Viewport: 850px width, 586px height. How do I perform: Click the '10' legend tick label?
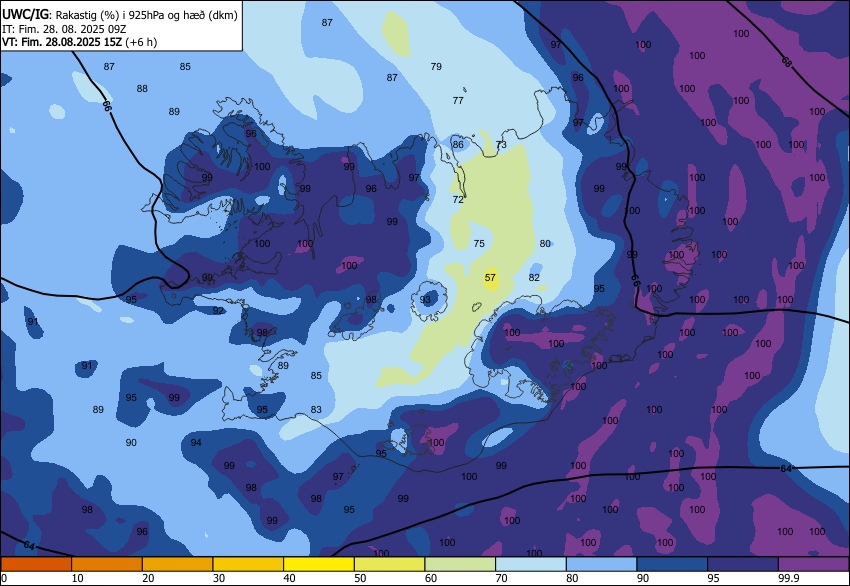point(78,578)
